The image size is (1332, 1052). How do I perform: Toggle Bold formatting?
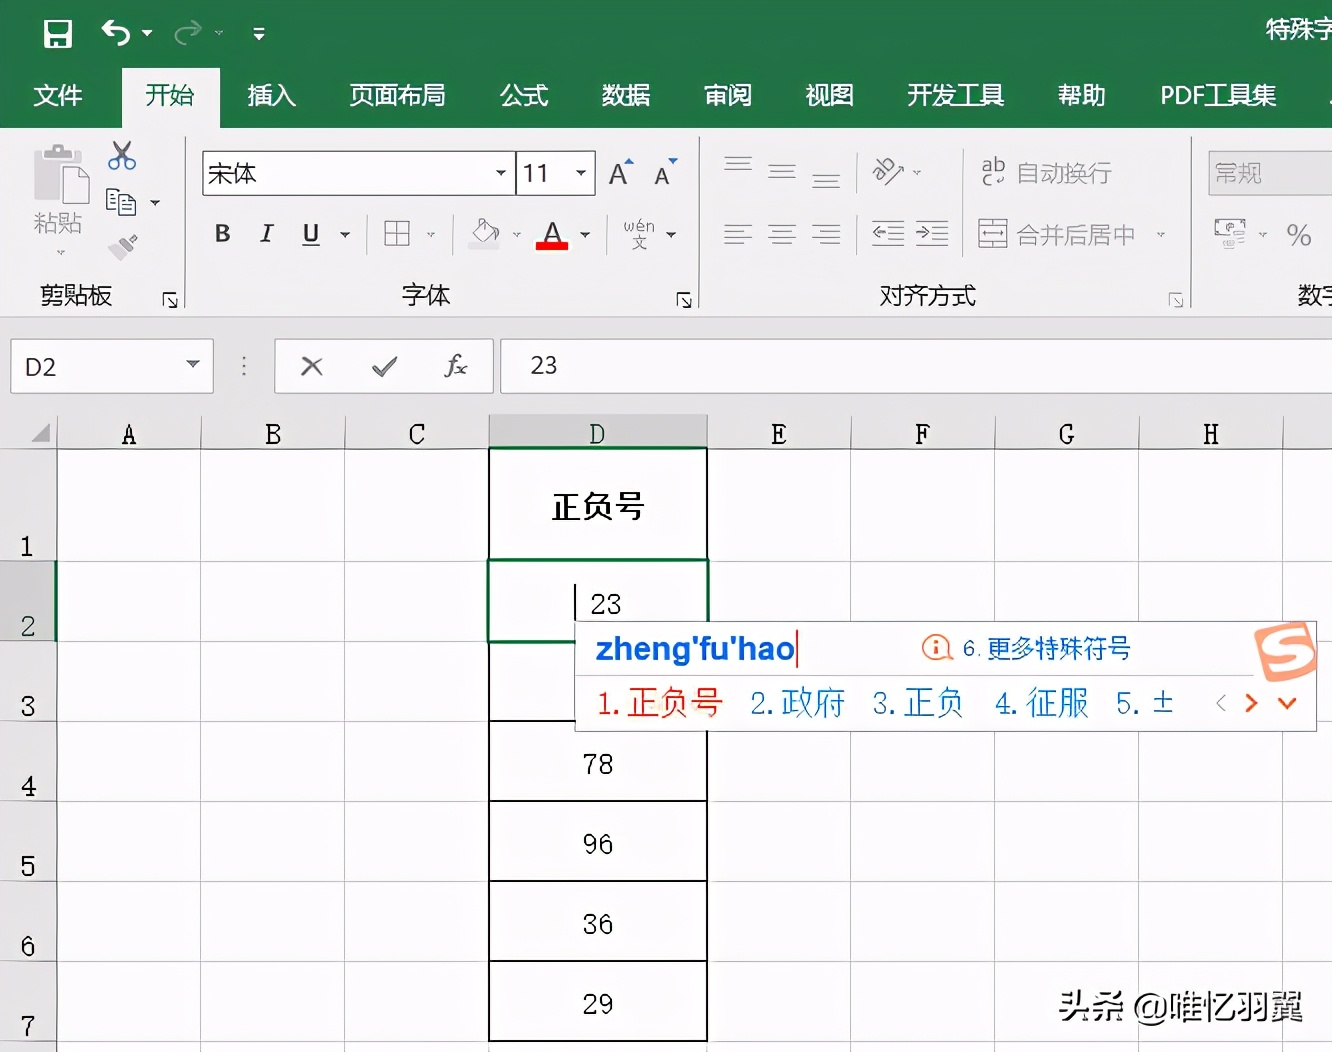click(223, 234)
